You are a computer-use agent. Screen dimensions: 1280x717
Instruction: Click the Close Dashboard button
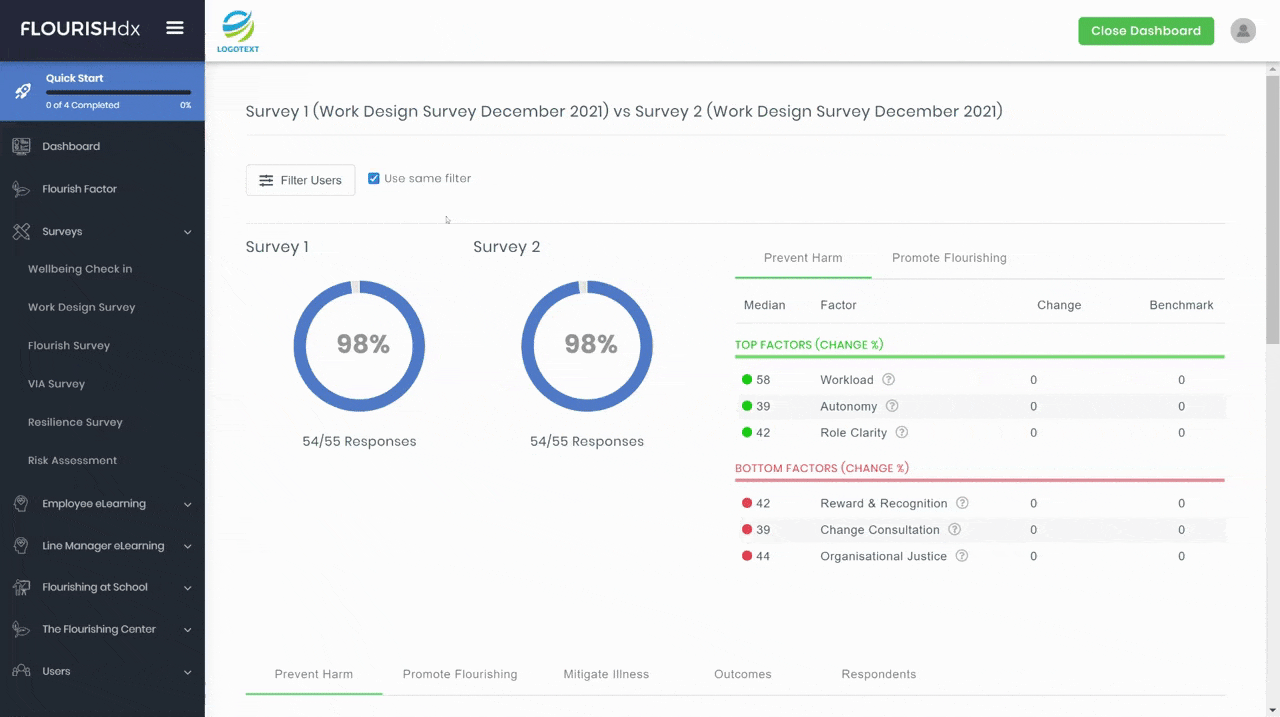(x=1146, y=31)
